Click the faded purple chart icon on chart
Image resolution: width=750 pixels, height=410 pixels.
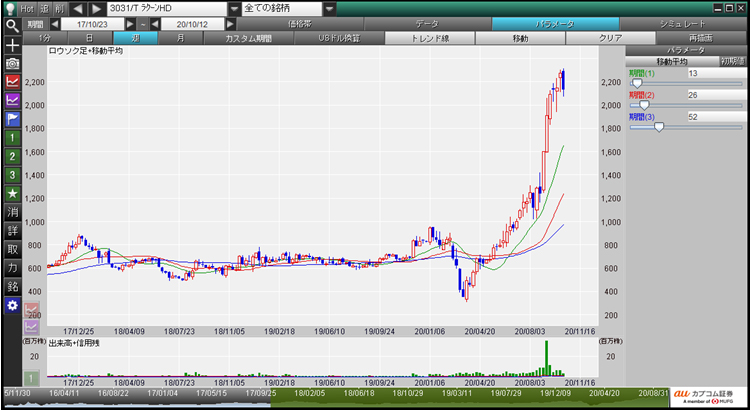click(x=32, y=327)
